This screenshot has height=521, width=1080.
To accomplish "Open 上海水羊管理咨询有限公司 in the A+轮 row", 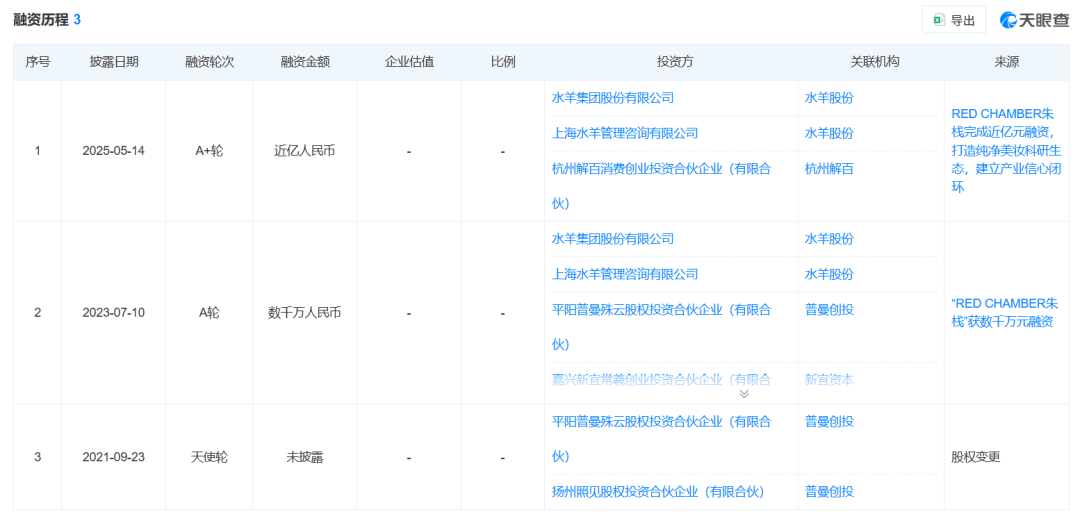I will pyautogui.click(x=625, y=133).
